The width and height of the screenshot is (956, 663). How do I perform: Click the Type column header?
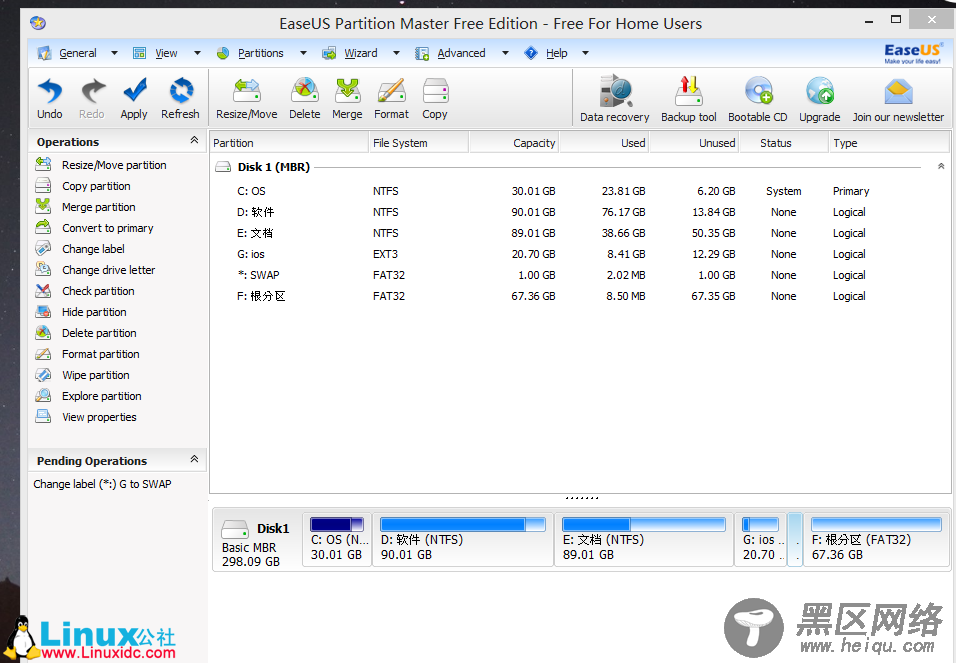[x=889, y=143]
